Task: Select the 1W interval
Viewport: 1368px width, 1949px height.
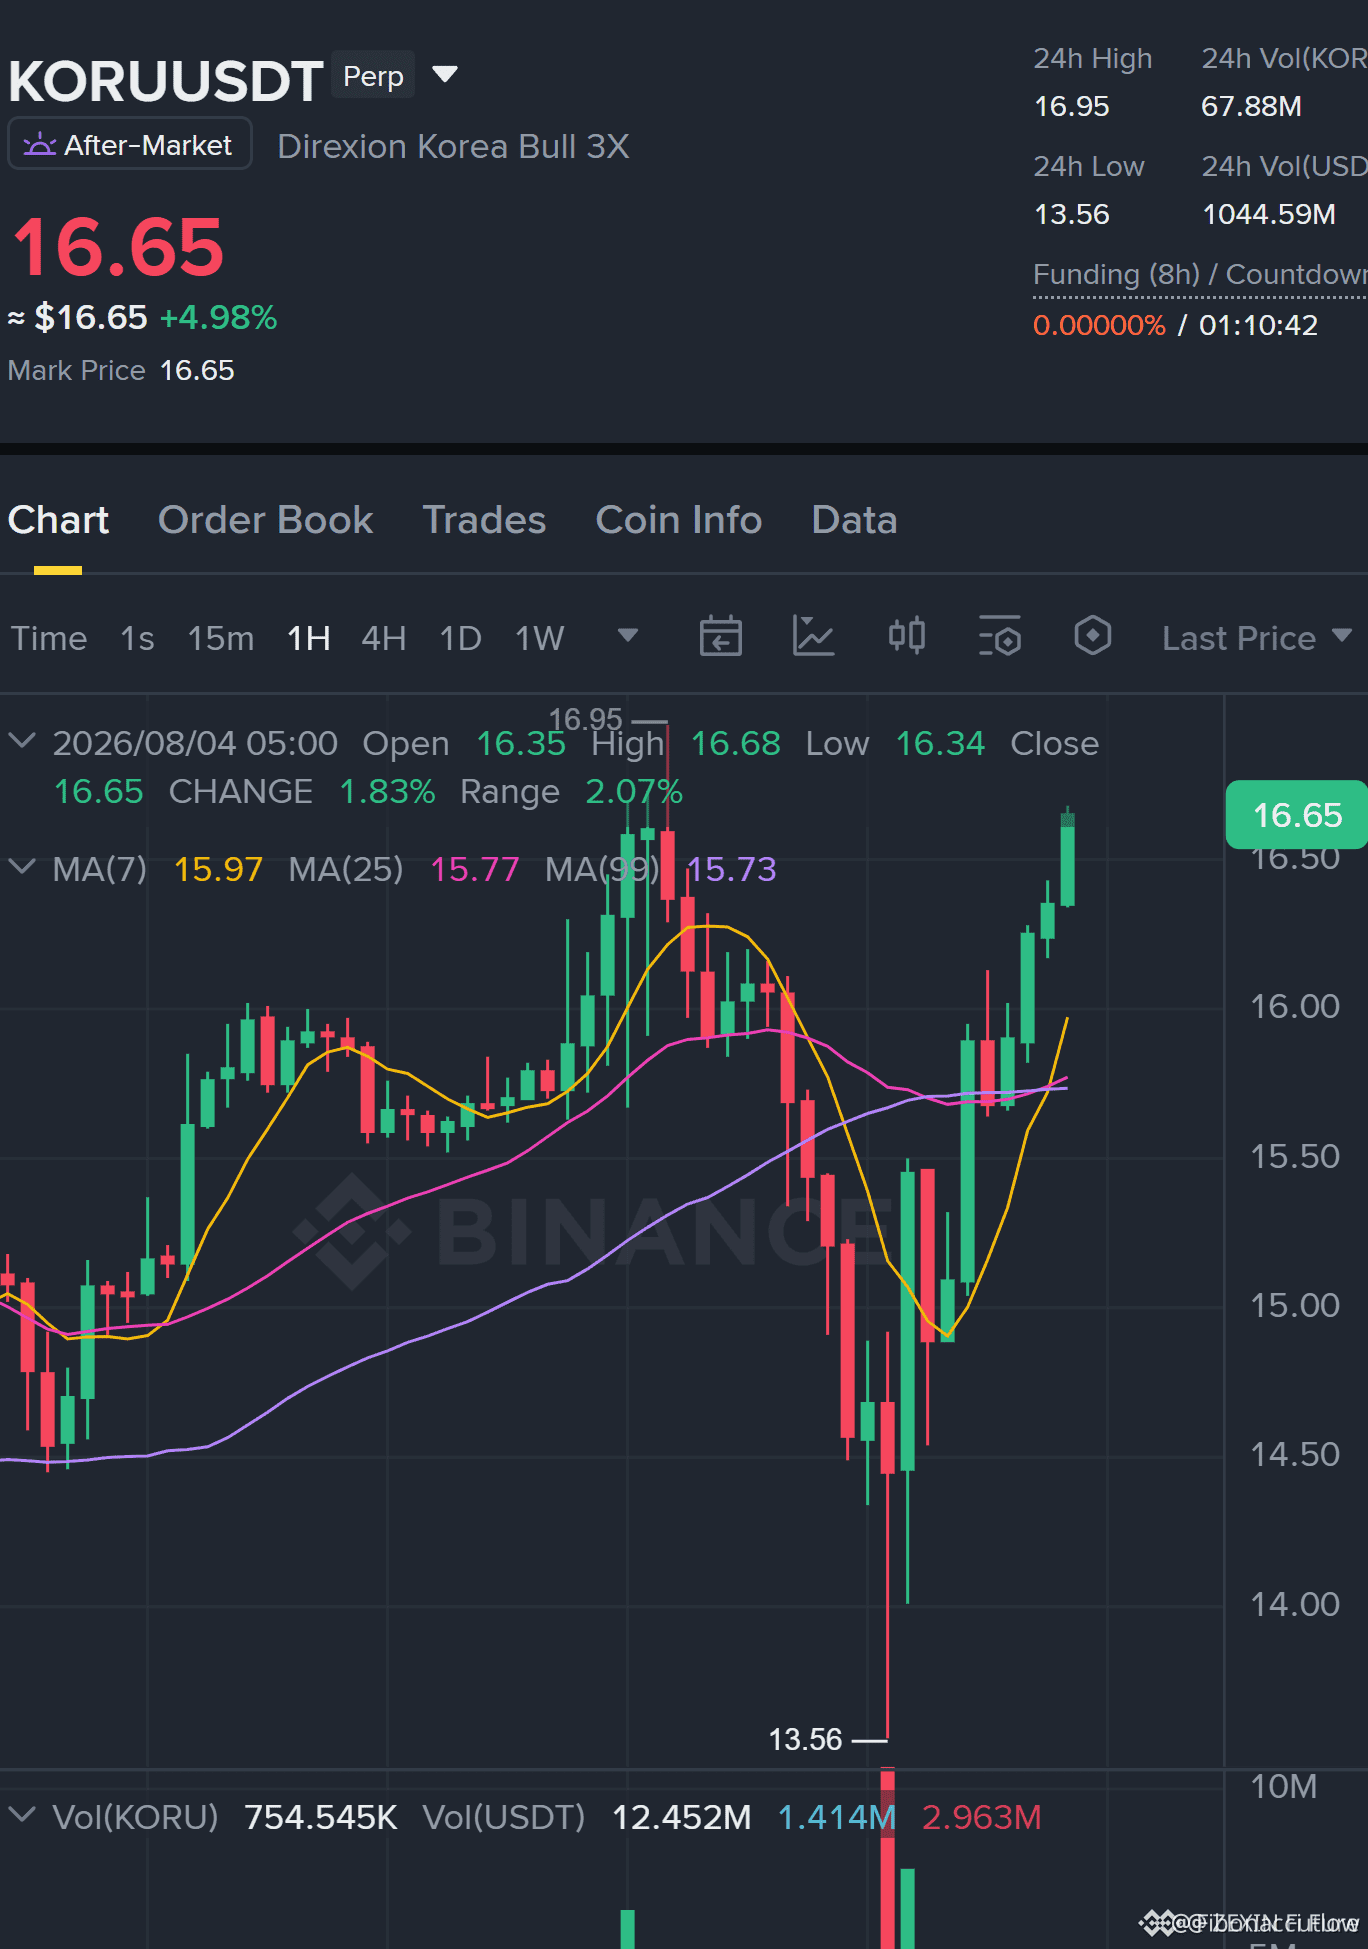Action: 540,638
